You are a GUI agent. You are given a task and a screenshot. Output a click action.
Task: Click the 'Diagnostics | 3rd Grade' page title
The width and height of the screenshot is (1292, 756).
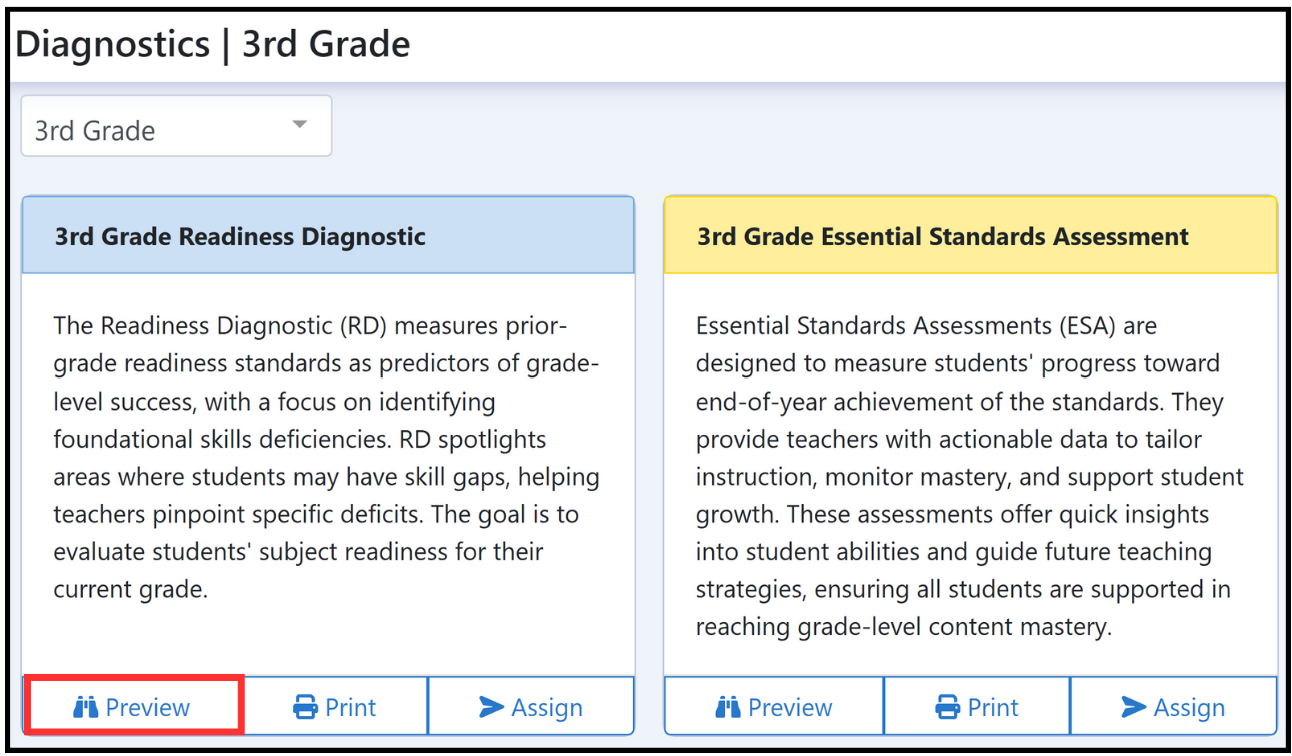point(213,44)
